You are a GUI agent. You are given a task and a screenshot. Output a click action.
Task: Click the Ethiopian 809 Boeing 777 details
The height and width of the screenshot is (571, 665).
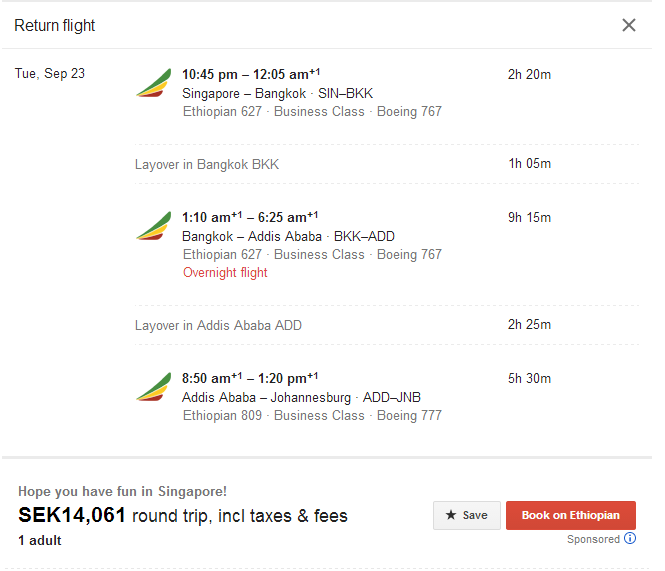click(x=311, y=415)
